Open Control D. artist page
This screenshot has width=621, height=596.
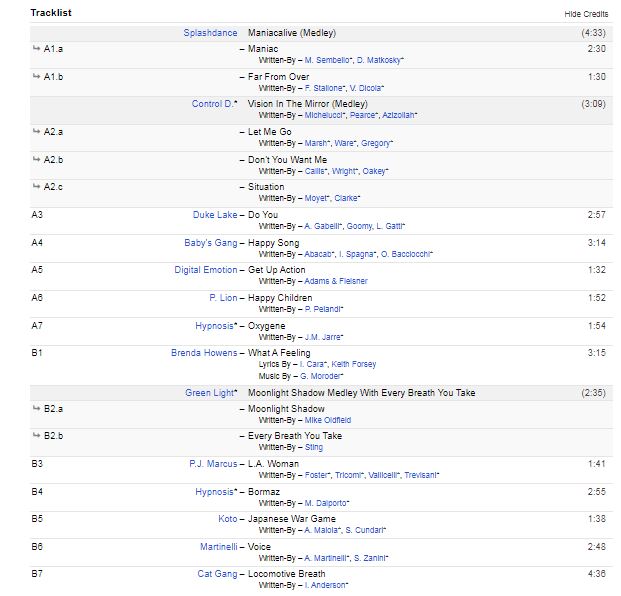pyautogui.click(x=214, y=104)
